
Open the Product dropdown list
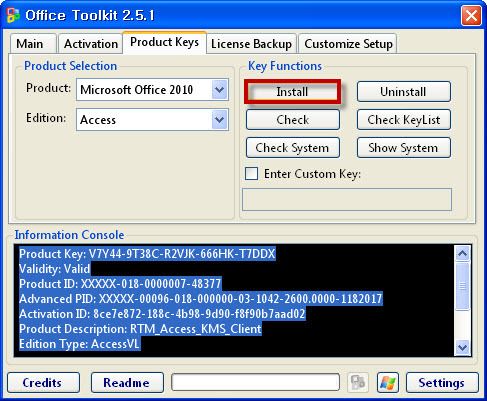click(219, 89)
